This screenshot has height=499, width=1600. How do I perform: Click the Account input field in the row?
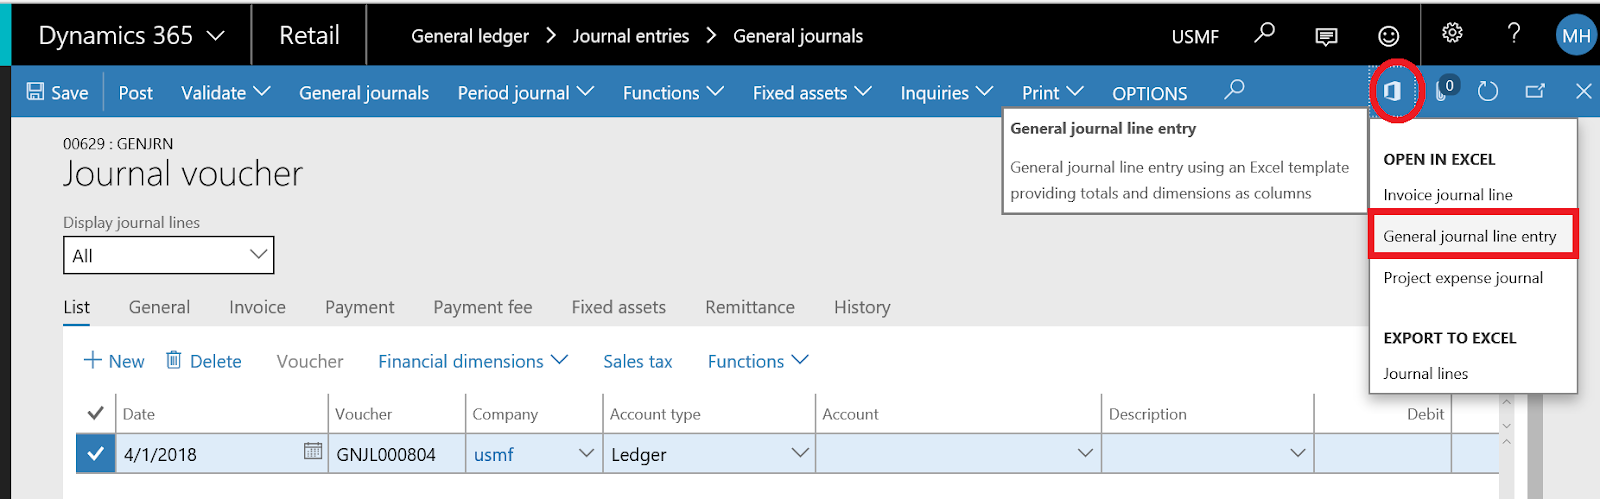[x=945, y=454]
